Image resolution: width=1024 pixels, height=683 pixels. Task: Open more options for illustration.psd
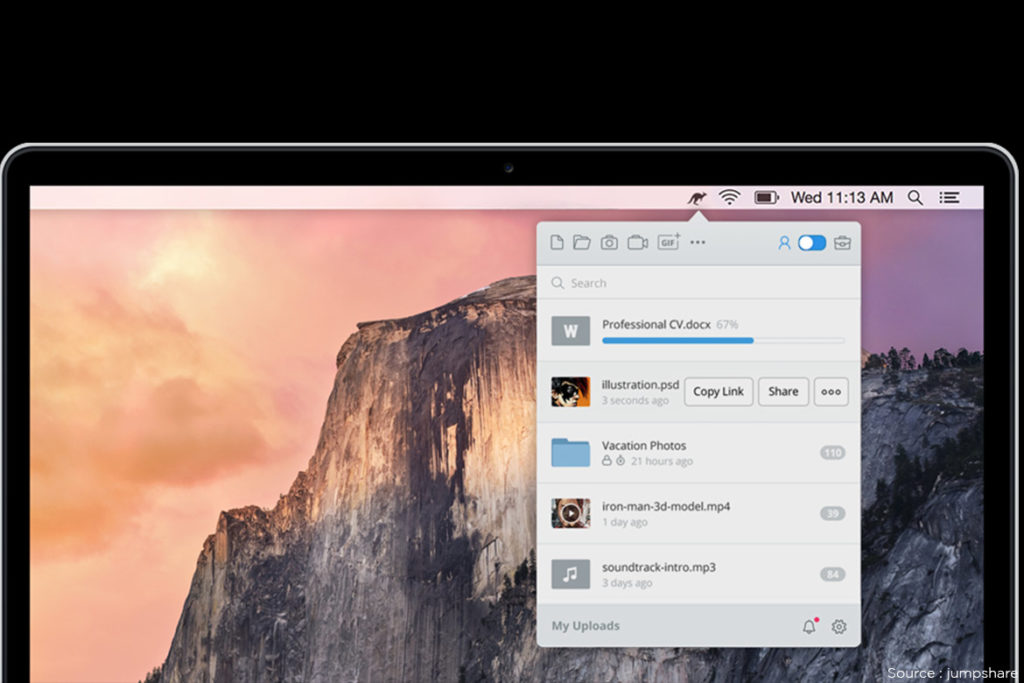[831, 392]
